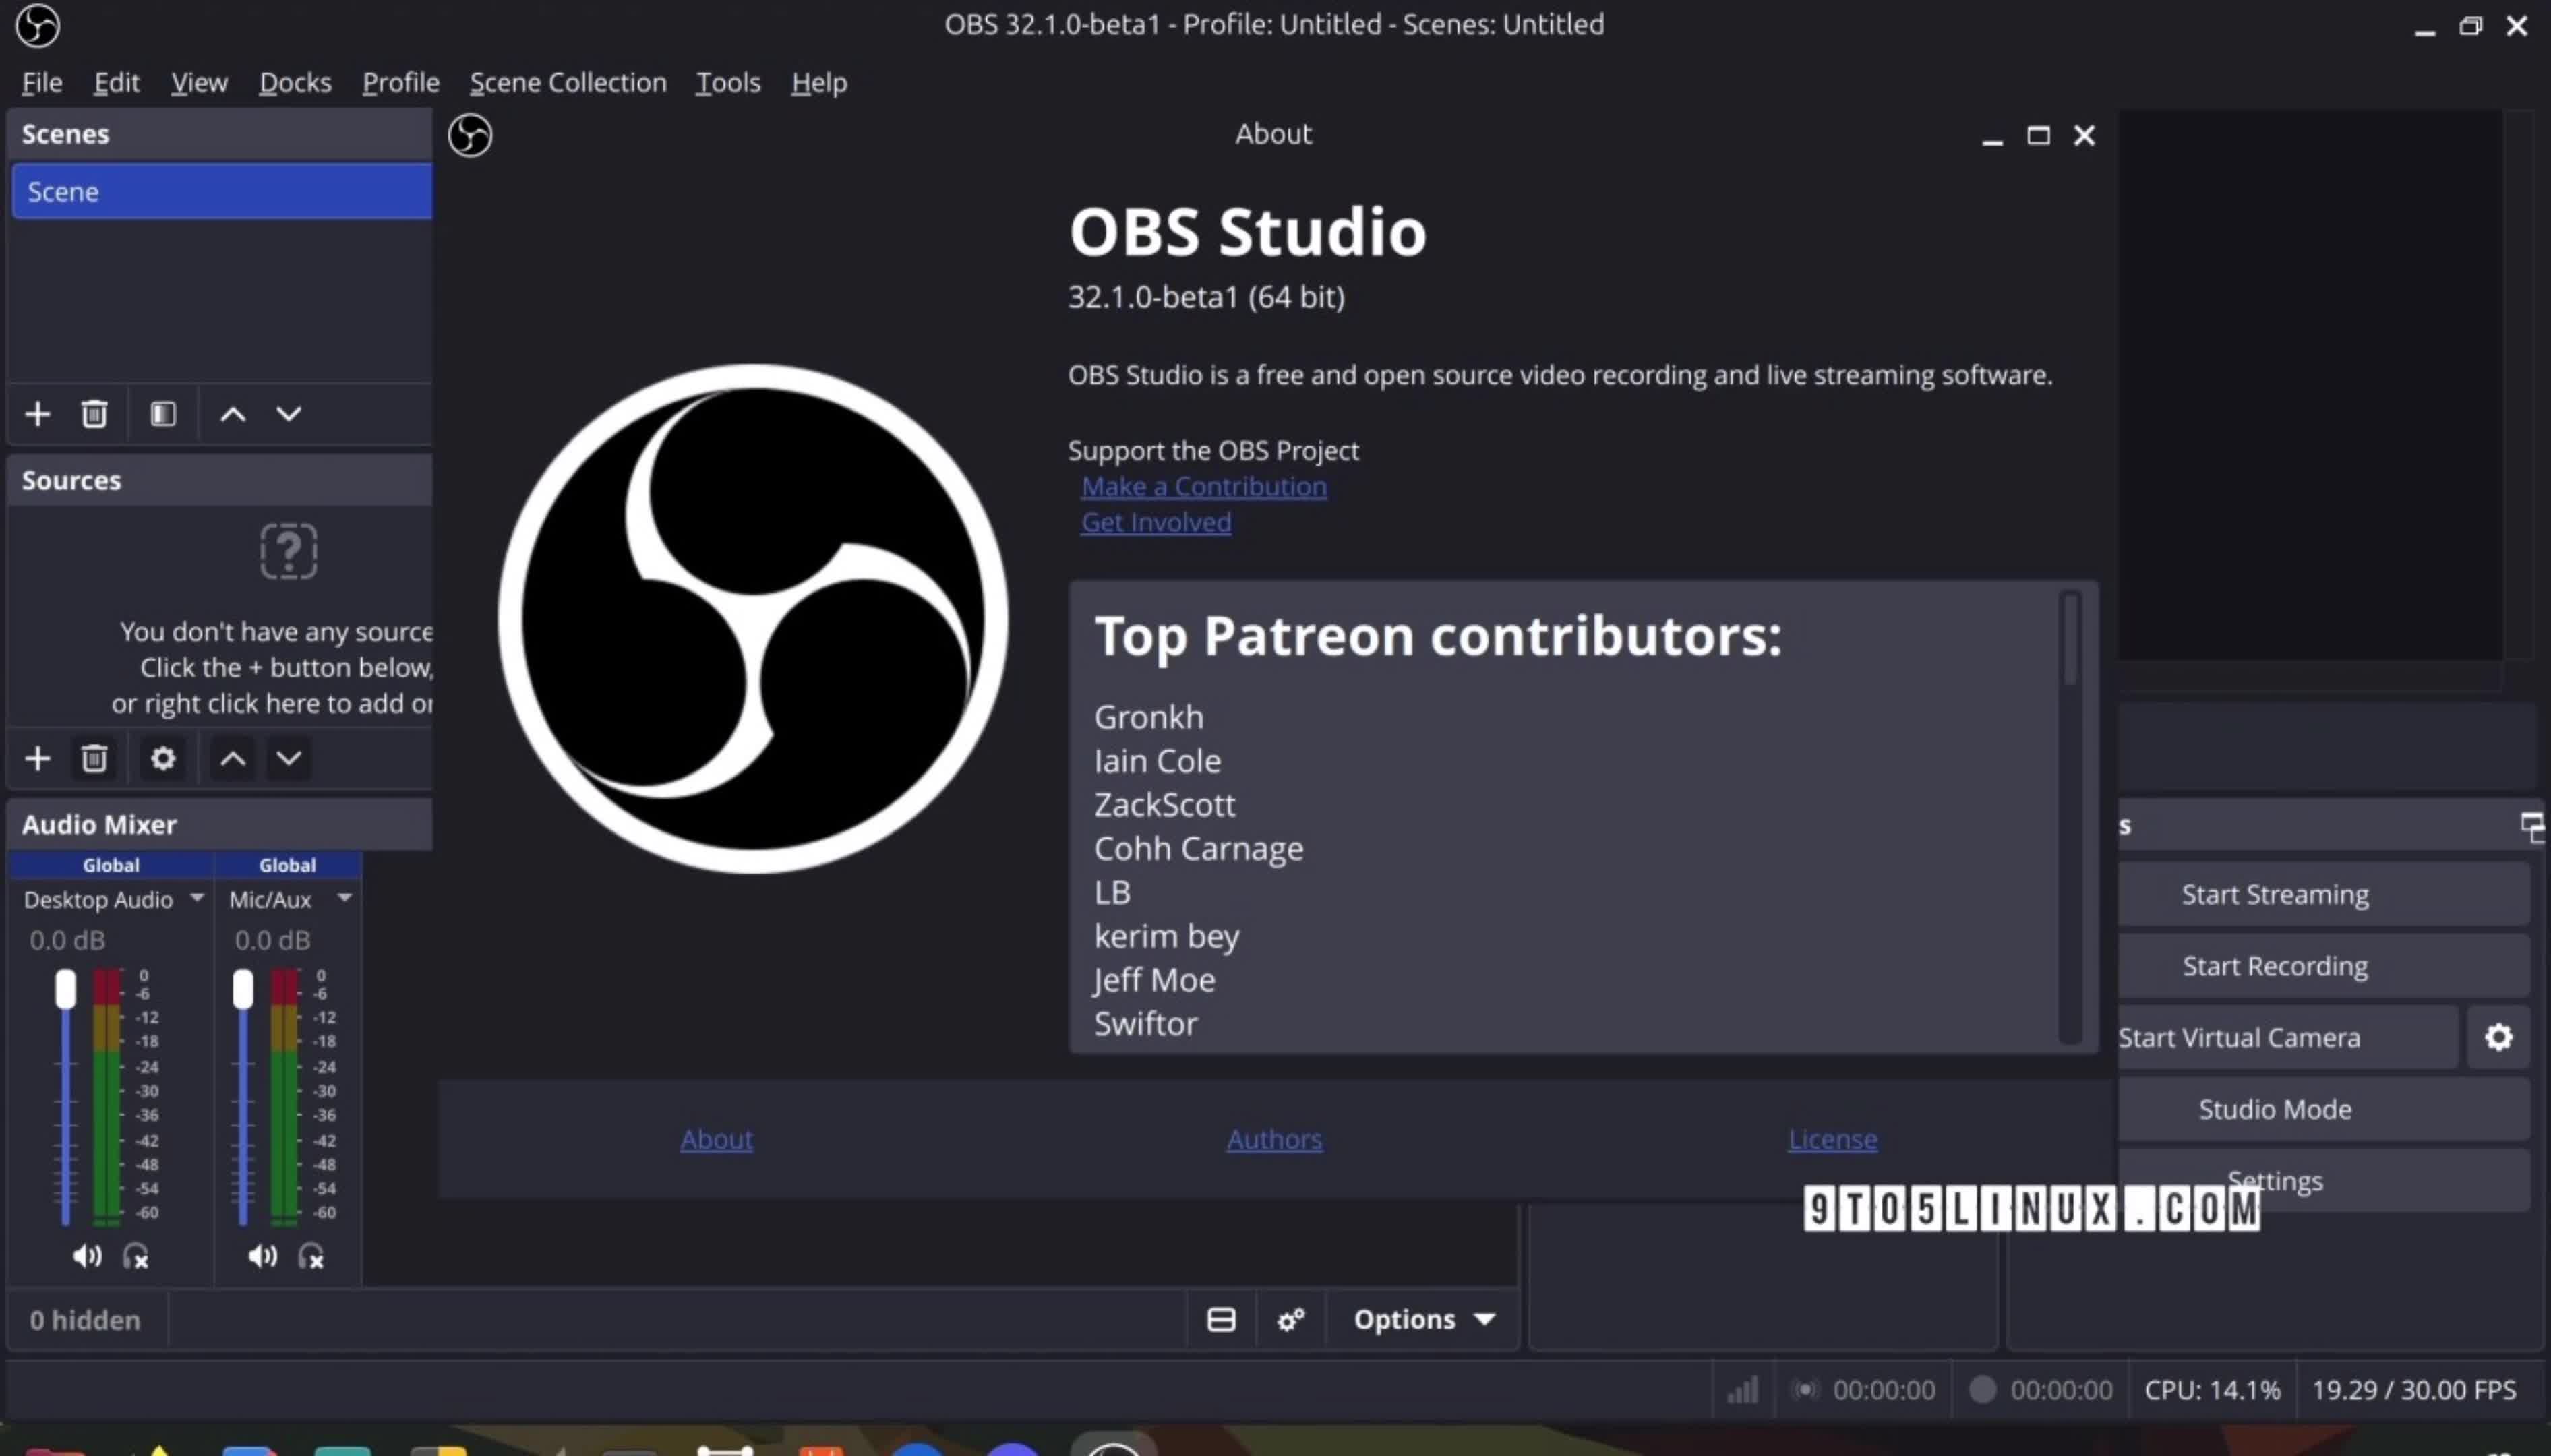
Task: Remove the selected scene using the trash icon
Action: point(94,413)
